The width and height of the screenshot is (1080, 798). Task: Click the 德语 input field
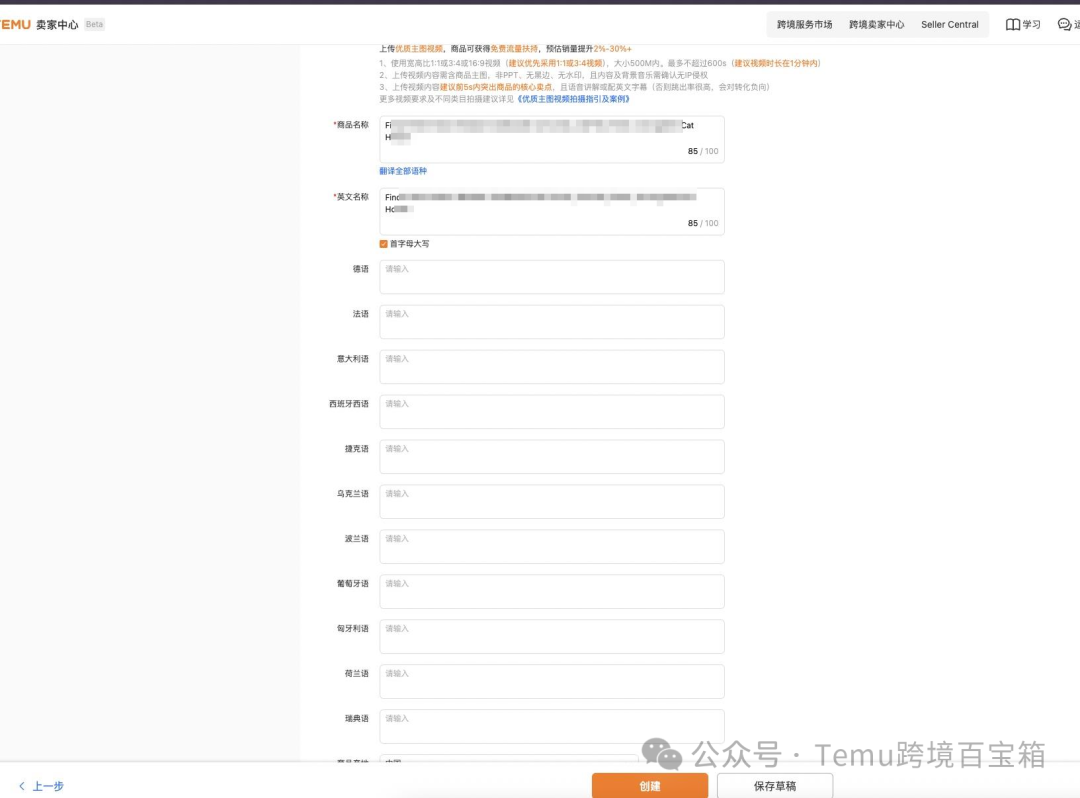pos(552,277)
